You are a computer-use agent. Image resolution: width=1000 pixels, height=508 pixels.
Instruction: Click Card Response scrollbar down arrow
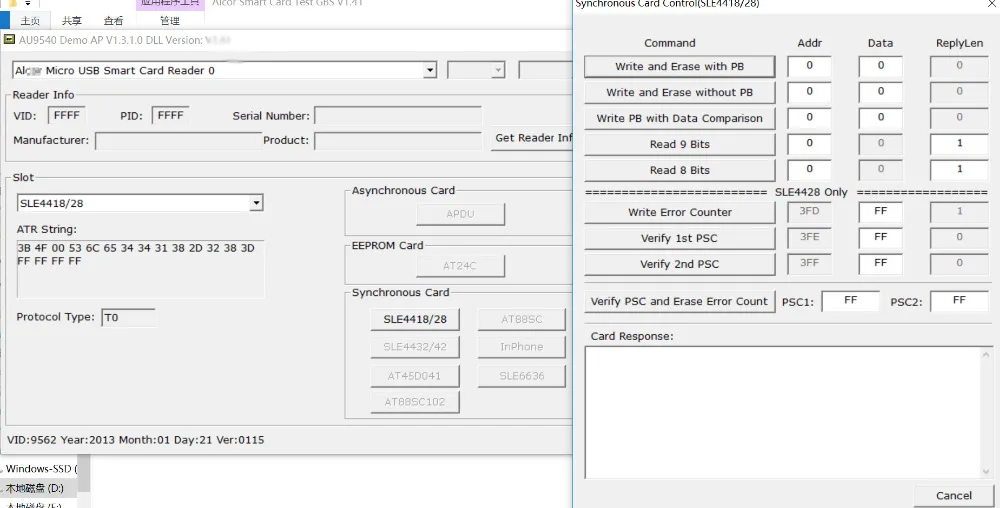(x=986, y=472)
